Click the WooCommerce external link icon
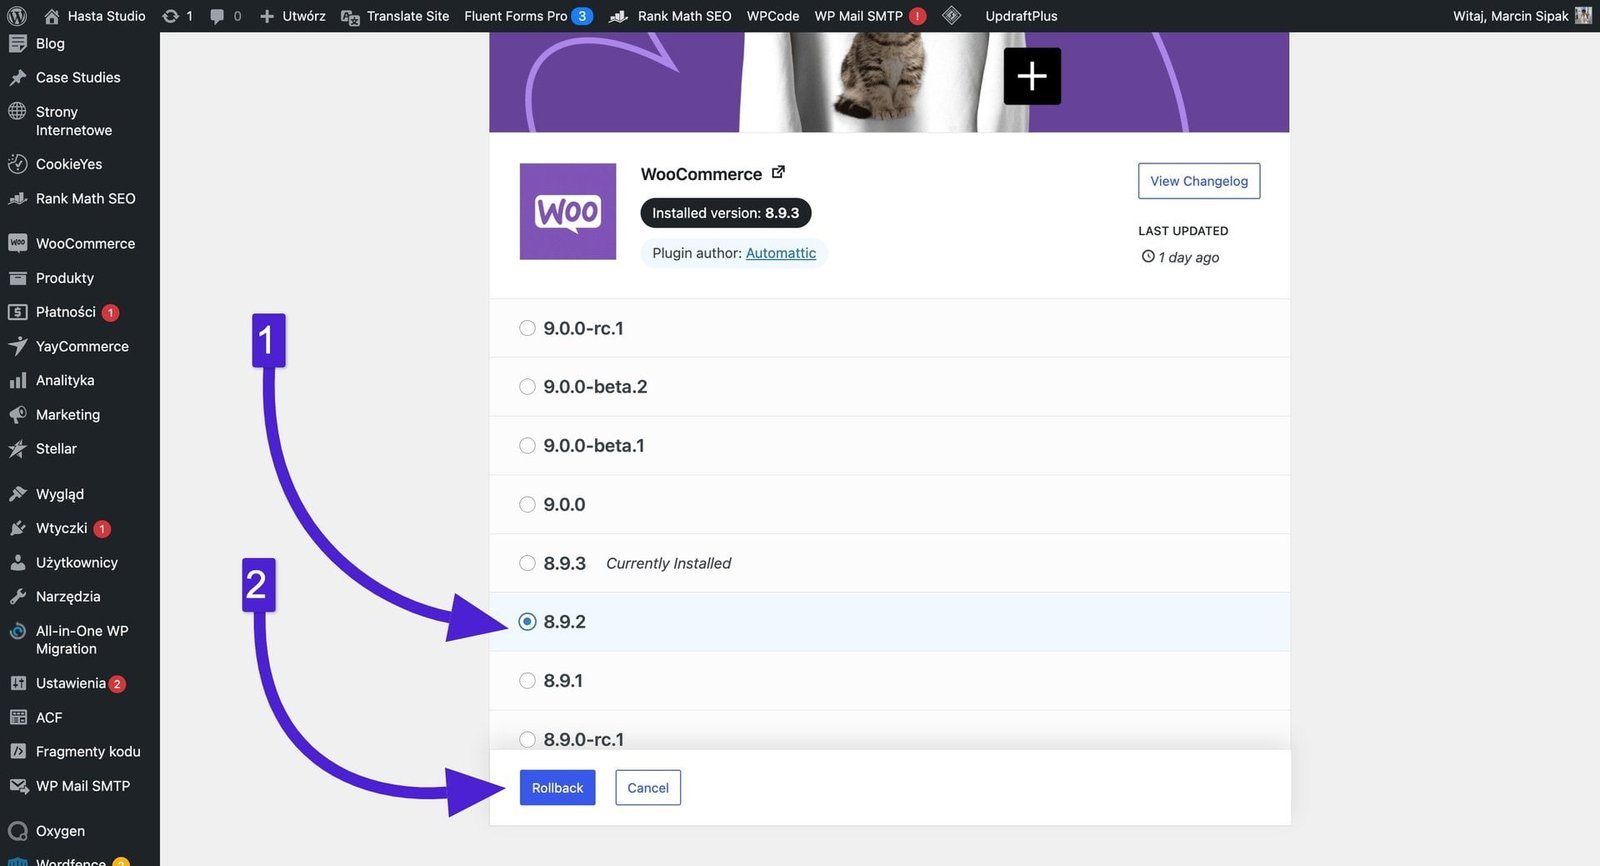Image resolution: width=1600 pixels, height=866 pixels. [778, 172]
